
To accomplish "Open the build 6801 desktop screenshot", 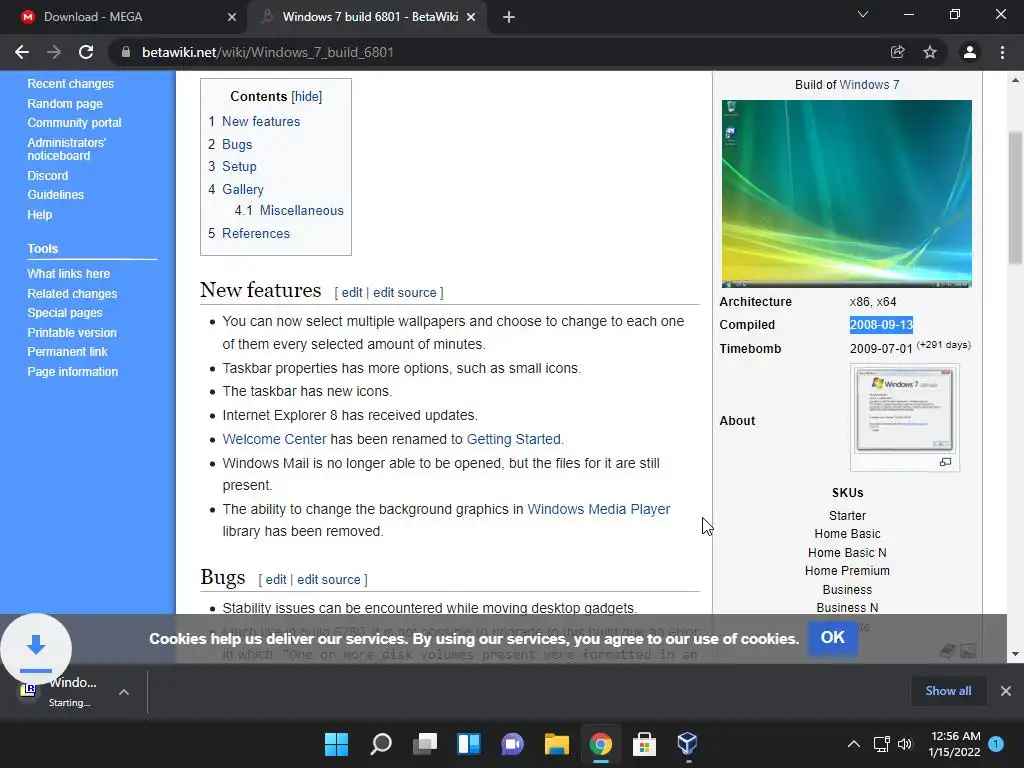I will pyautogui.click(x=846, y=193).
